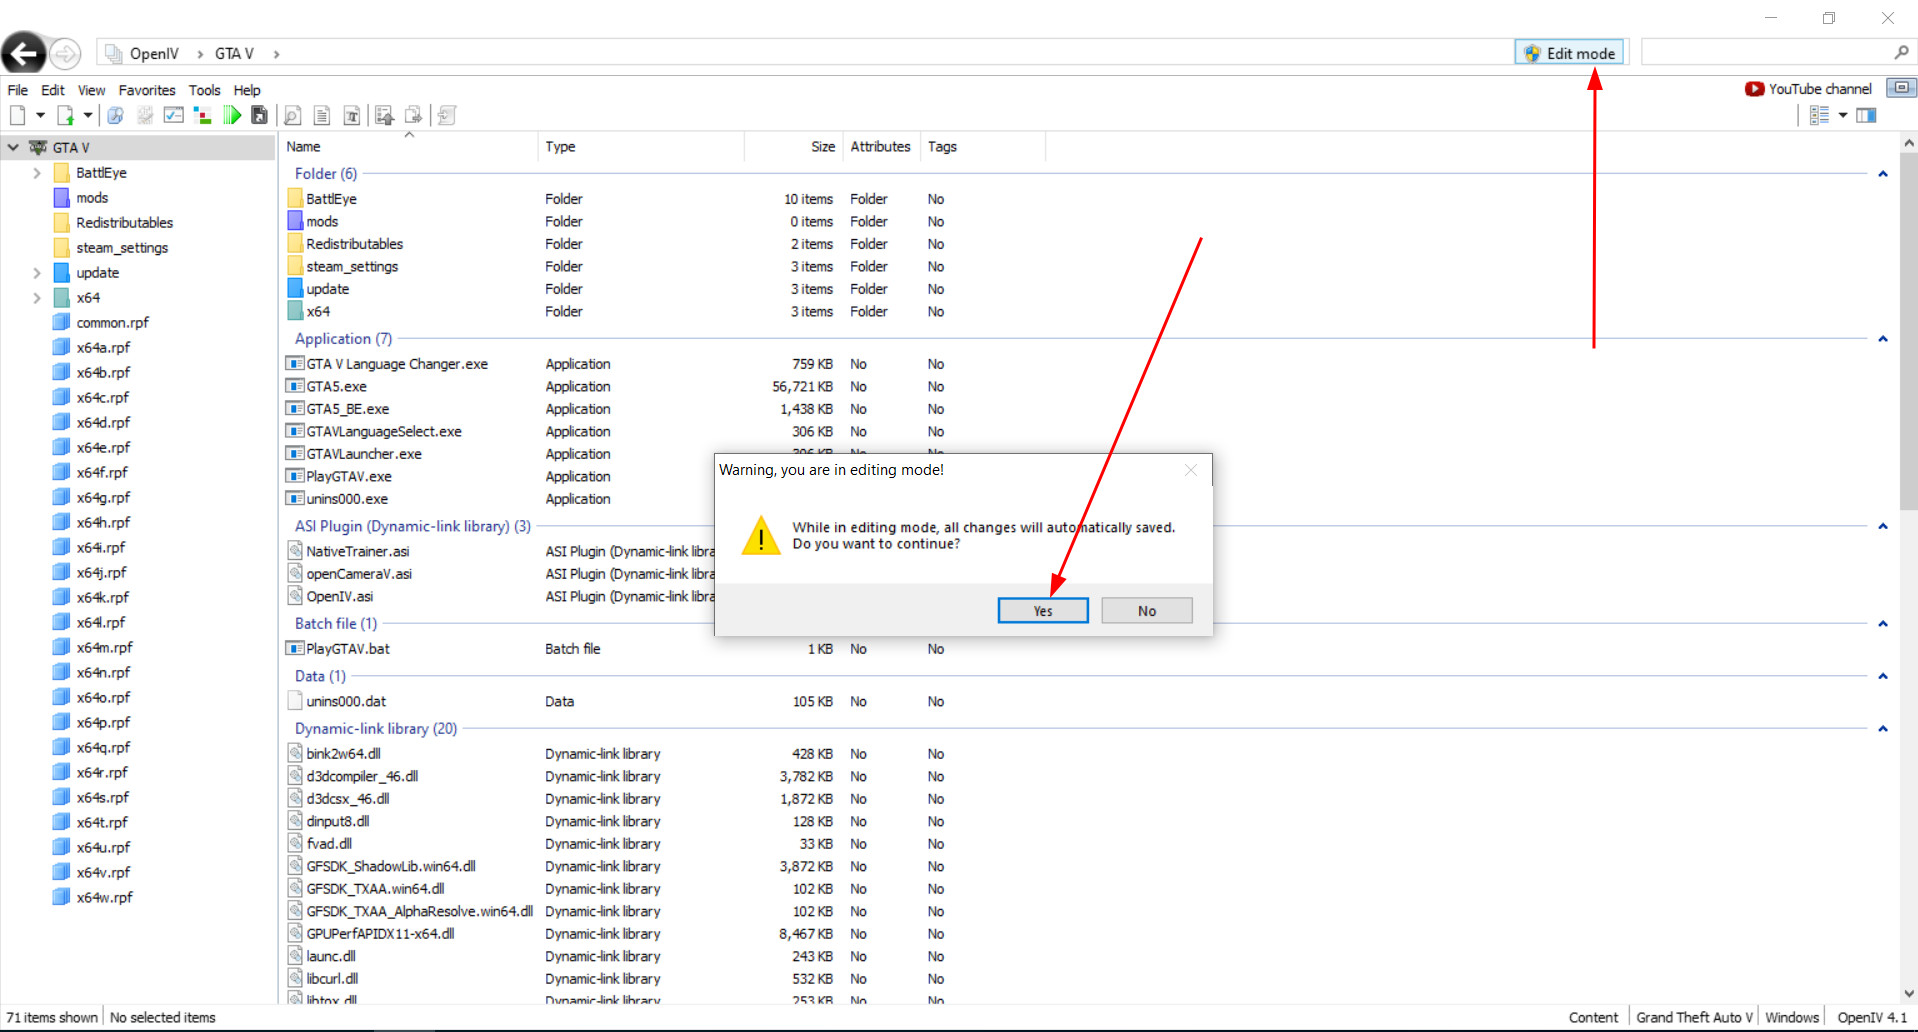Select the dinput8.dll file row
This screenshot has height=1032, width=1918.
coord(615,822)
